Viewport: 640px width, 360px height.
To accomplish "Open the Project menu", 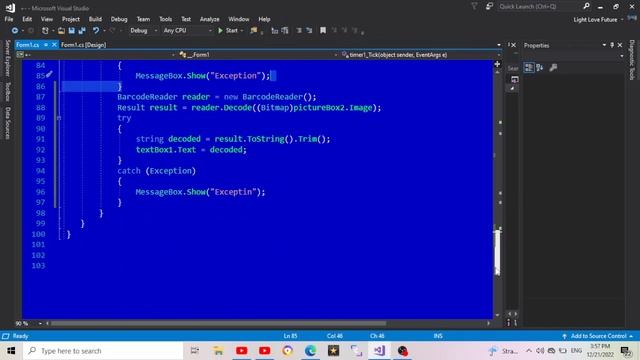I will coord(71,19).
